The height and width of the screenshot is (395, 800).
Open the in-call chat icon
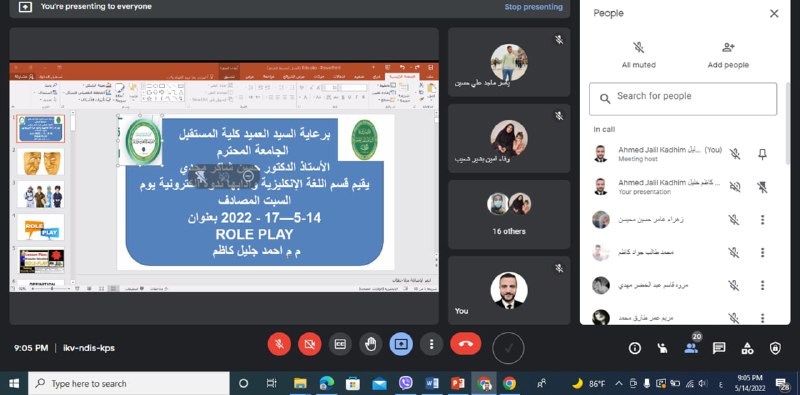719,348
